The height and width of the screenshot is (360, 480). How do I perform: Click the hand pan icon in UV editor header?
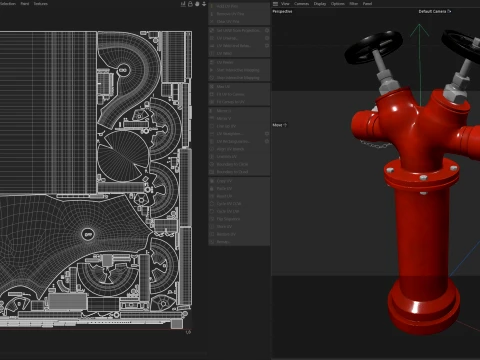(x=197, y=4)
